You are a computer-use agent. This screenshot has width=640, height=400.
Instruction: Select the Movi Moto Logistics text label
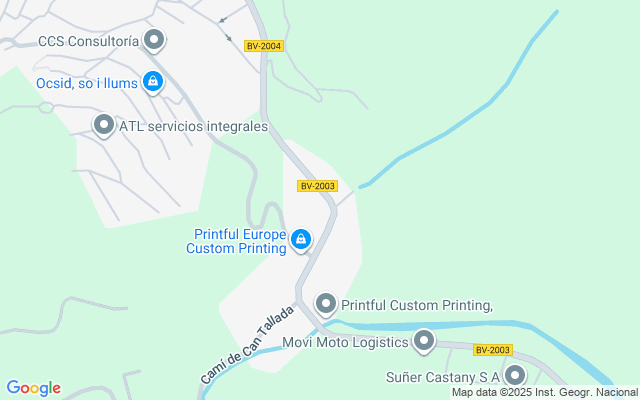tap(345, 342)
